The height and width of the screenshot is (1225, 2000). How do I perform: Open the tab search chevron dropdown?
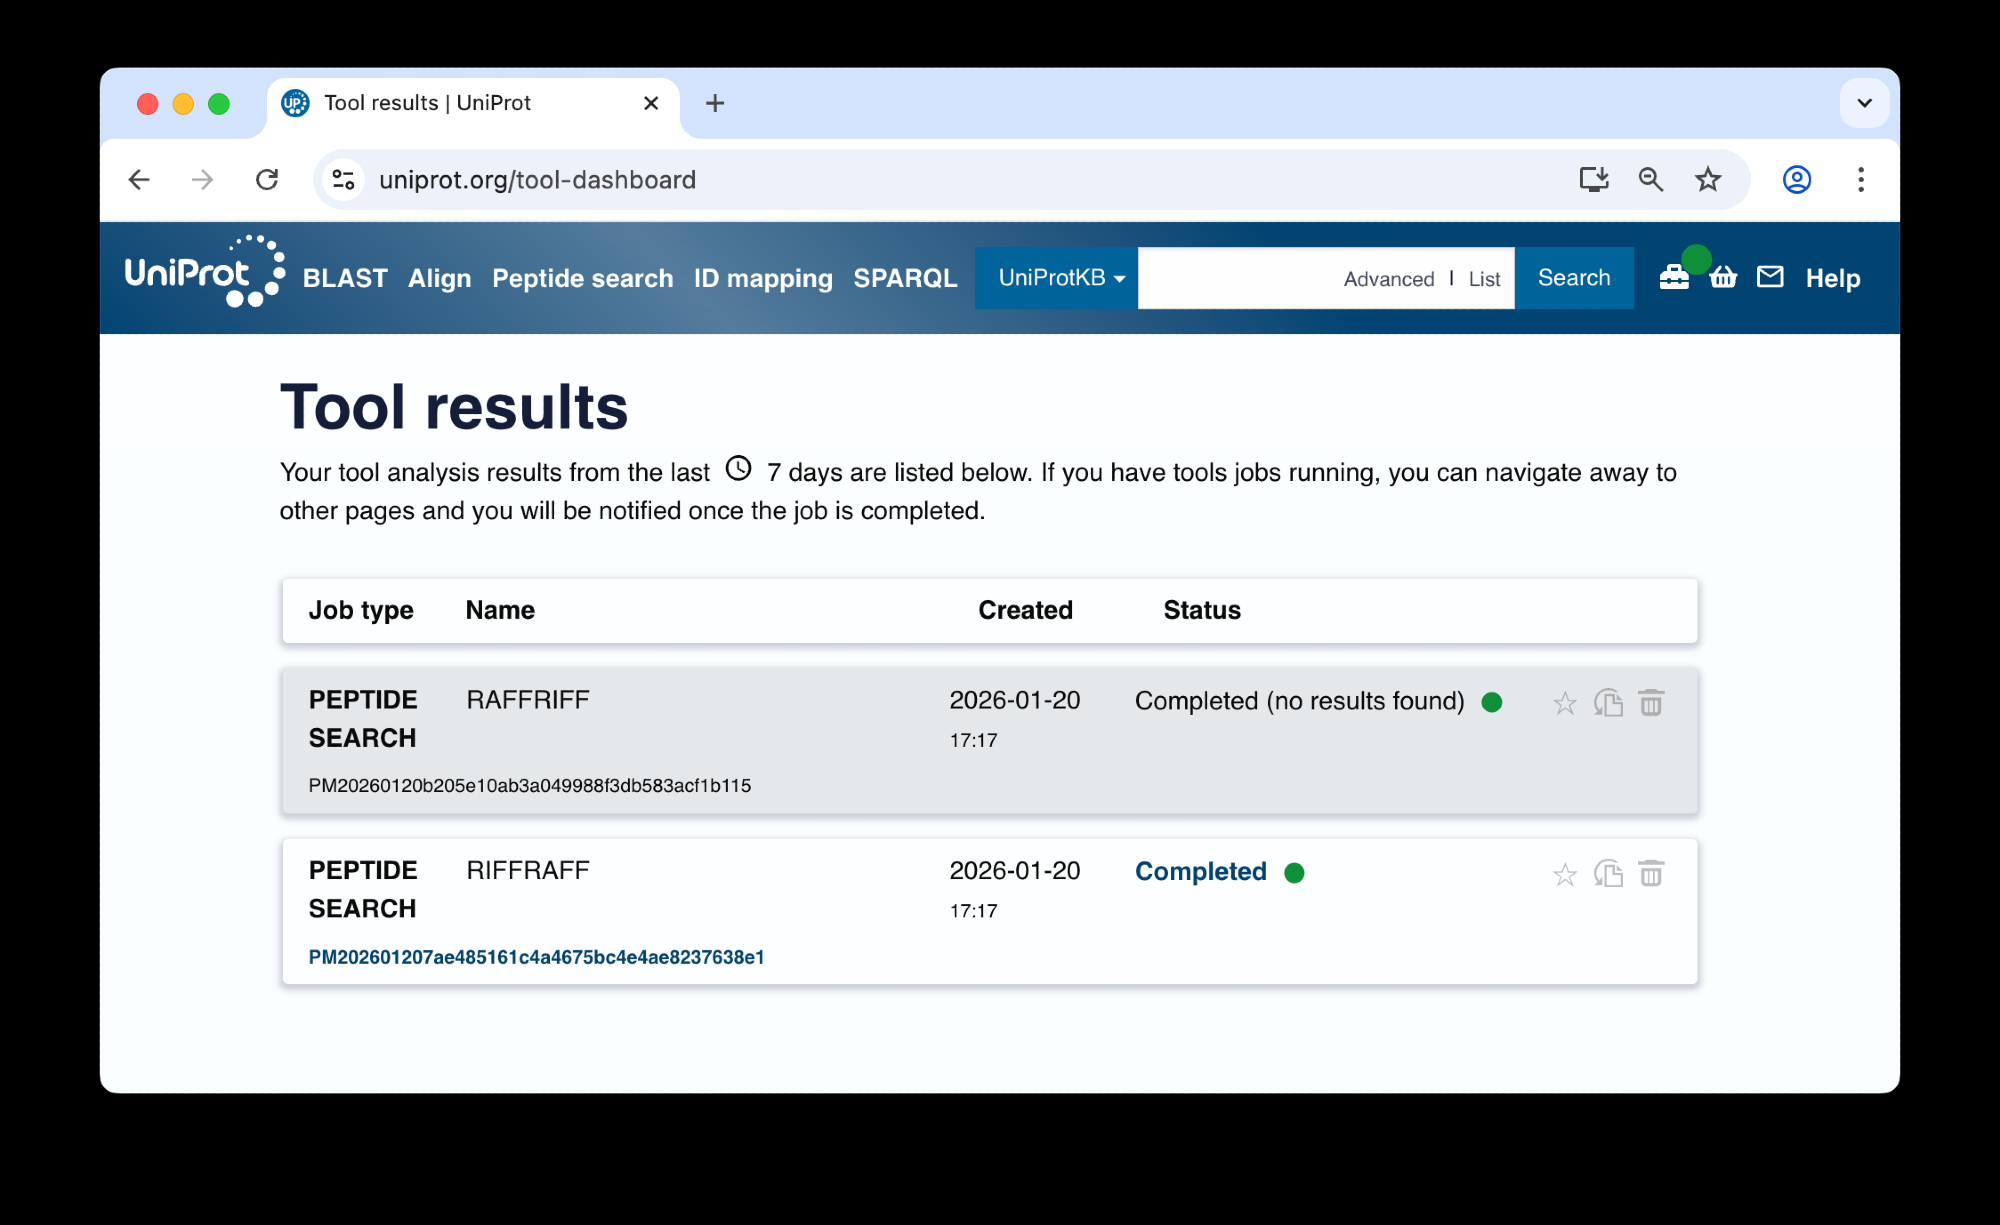tap(1864, 103)
